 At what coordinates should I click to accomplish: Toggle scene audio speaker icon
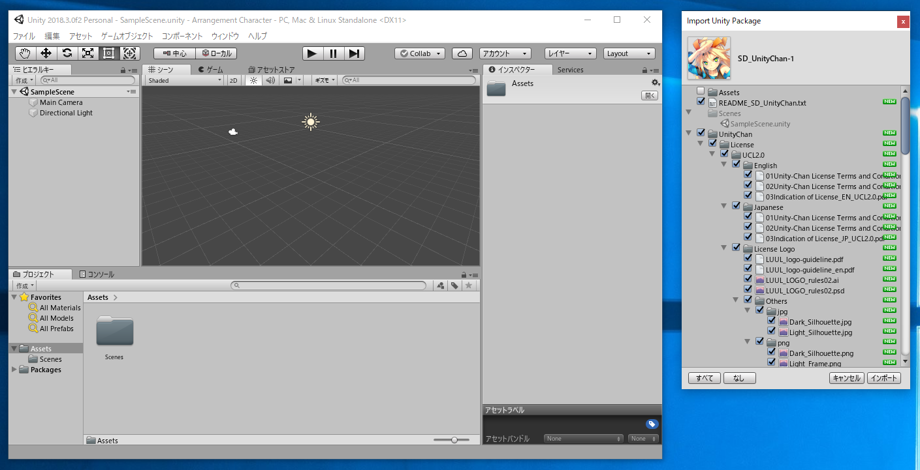(269, 80)
